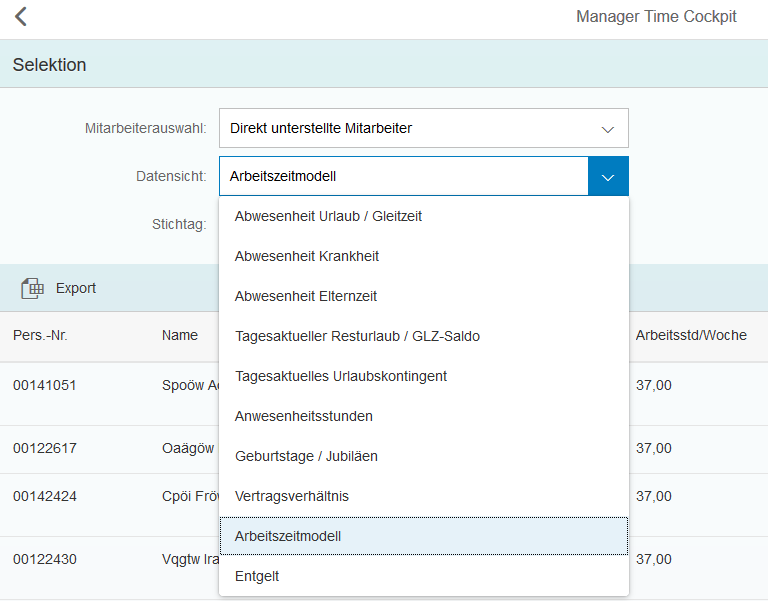
Task: Click the Selektion section header
Action: tap(49, 65)
